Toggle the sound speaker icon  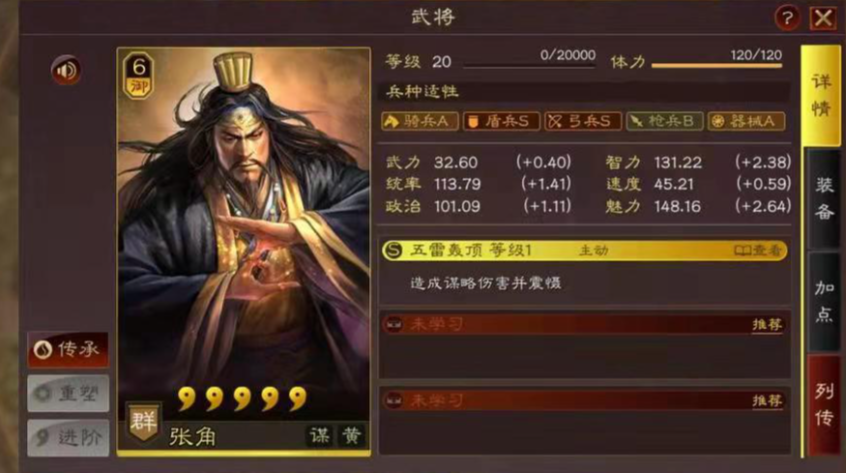(66, 70)
